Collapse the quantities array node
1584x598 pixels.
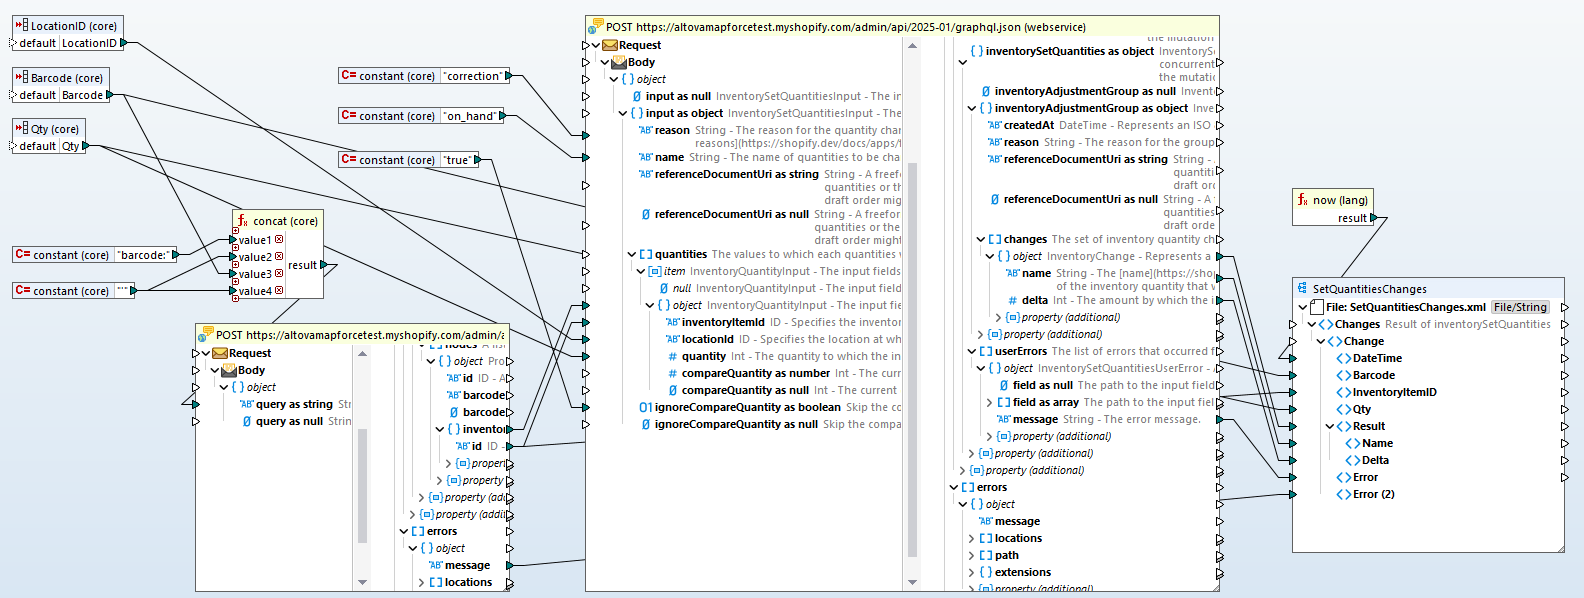coord(631,254)
